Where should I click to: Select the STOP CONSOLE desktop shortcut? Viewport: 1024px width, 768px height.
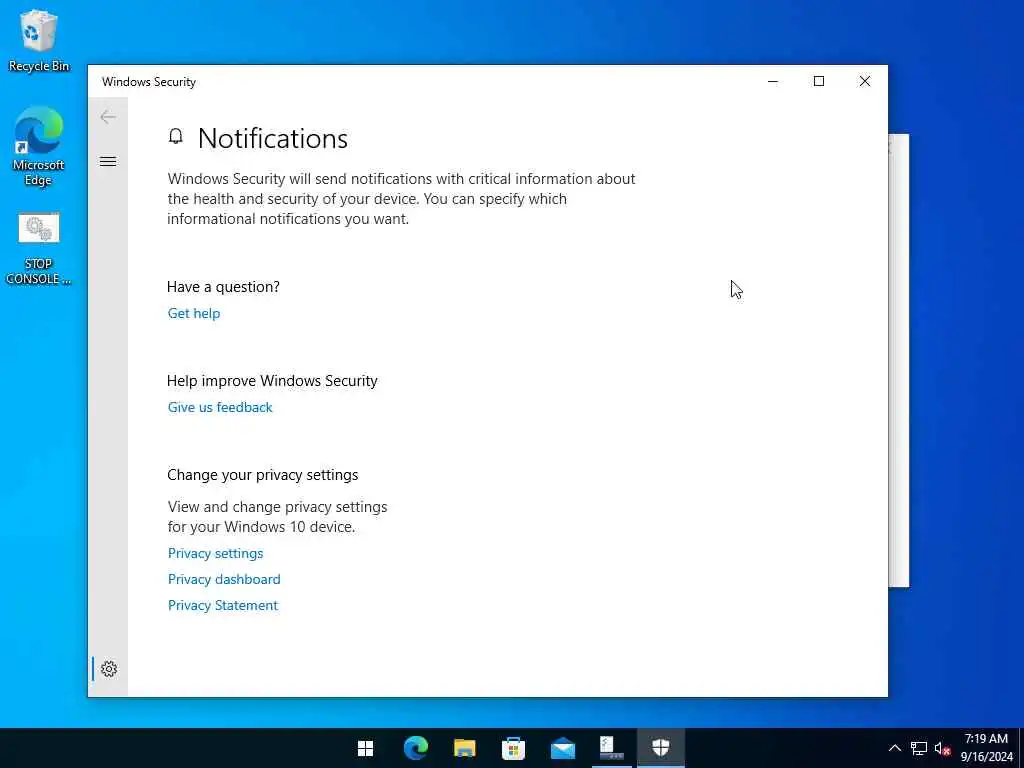[x=39, y=249]
